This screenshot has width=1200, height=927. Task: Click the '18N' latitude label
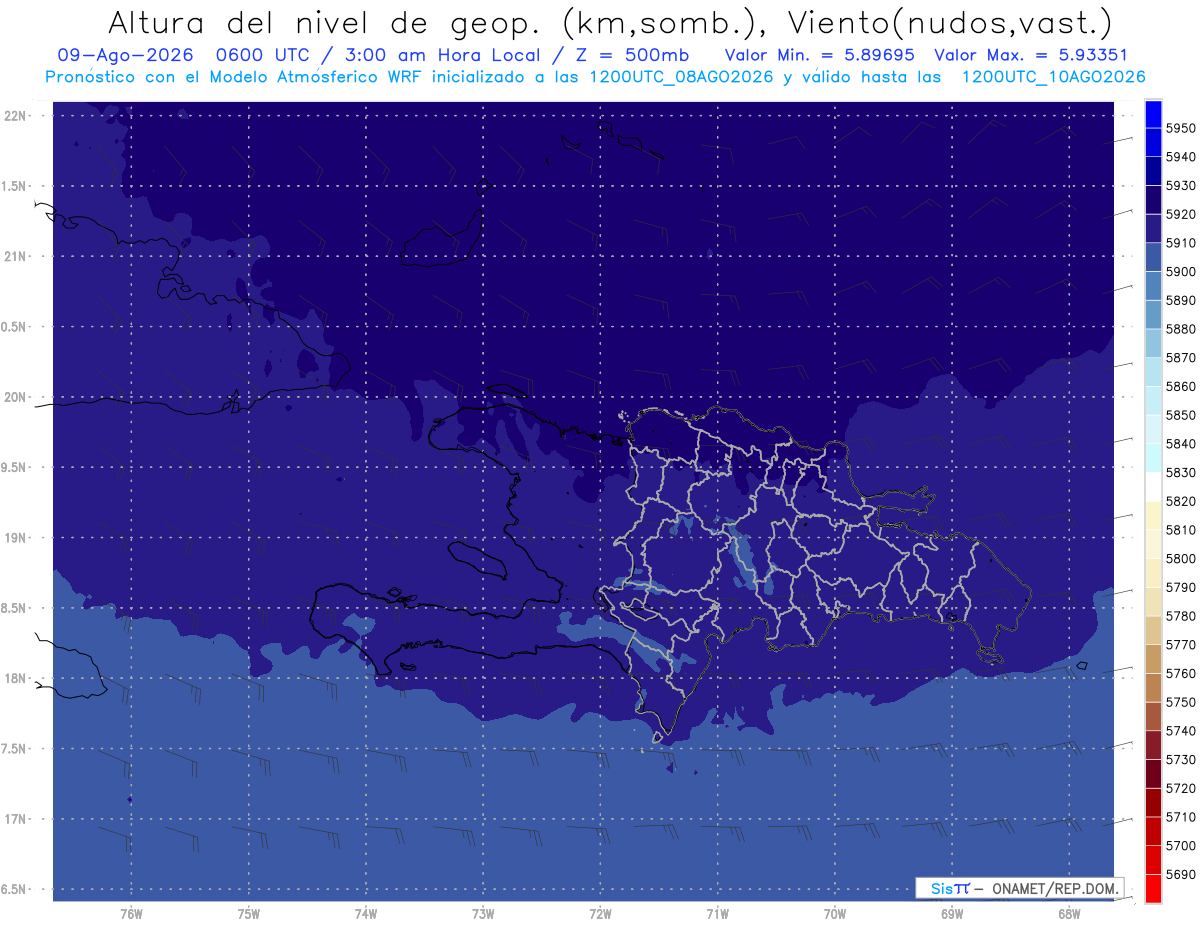pyautogui.click(x=16, y=678)
